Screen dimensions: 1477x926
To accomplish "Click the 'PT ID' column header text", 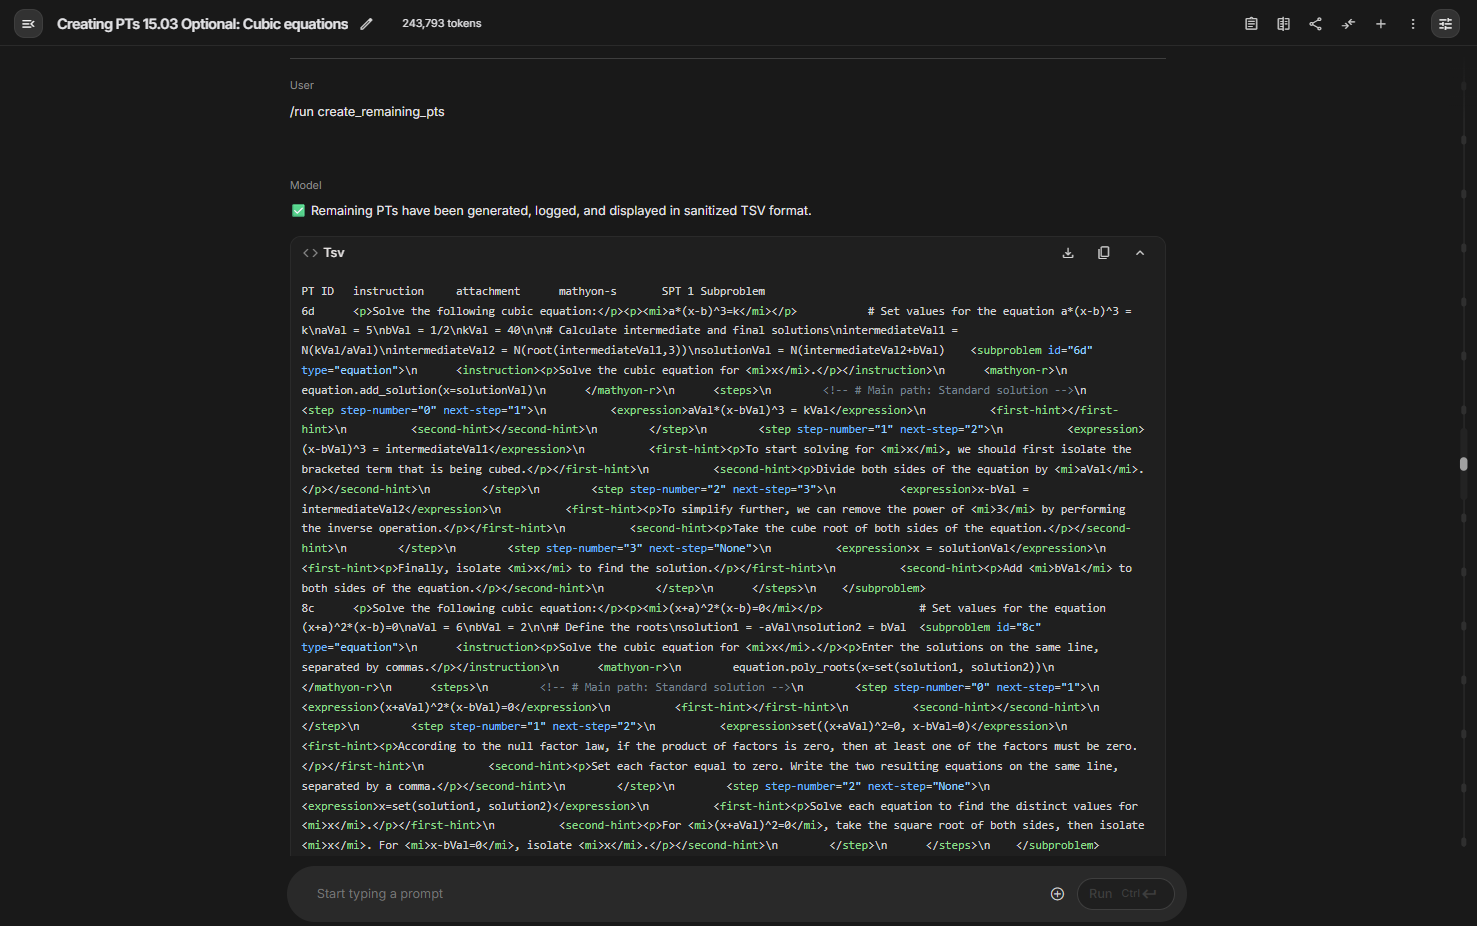I will 318,291.
